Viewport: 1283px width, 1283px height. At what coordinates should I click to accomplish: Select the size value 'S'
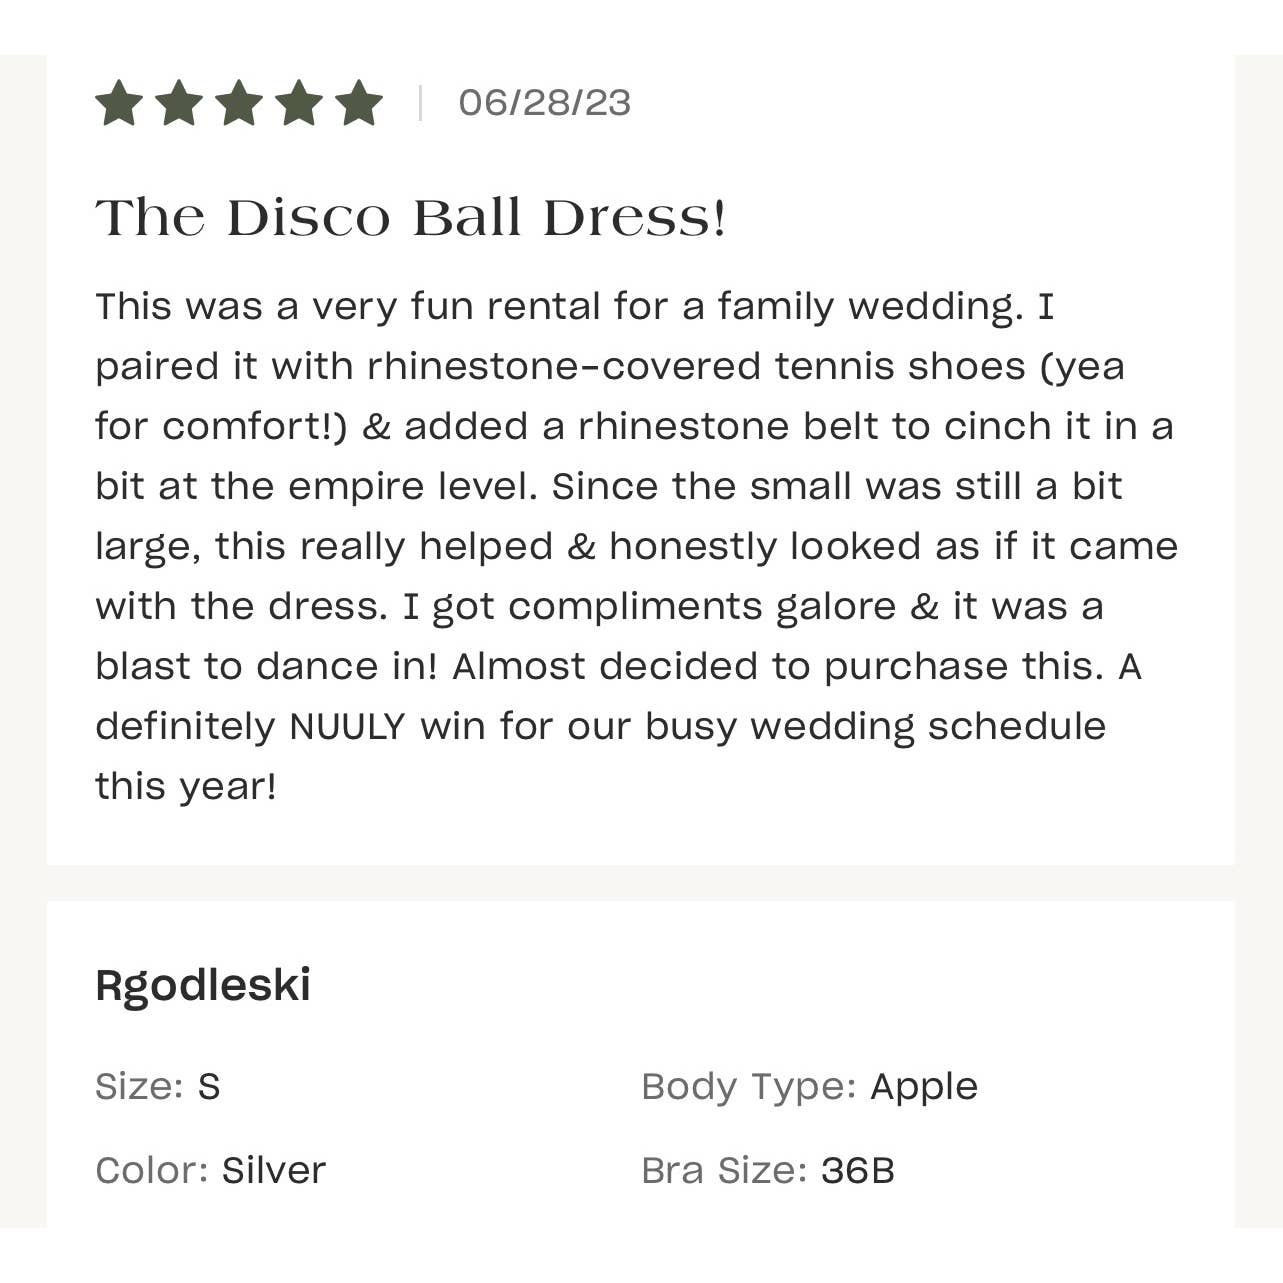click(x=209, y=1086)
